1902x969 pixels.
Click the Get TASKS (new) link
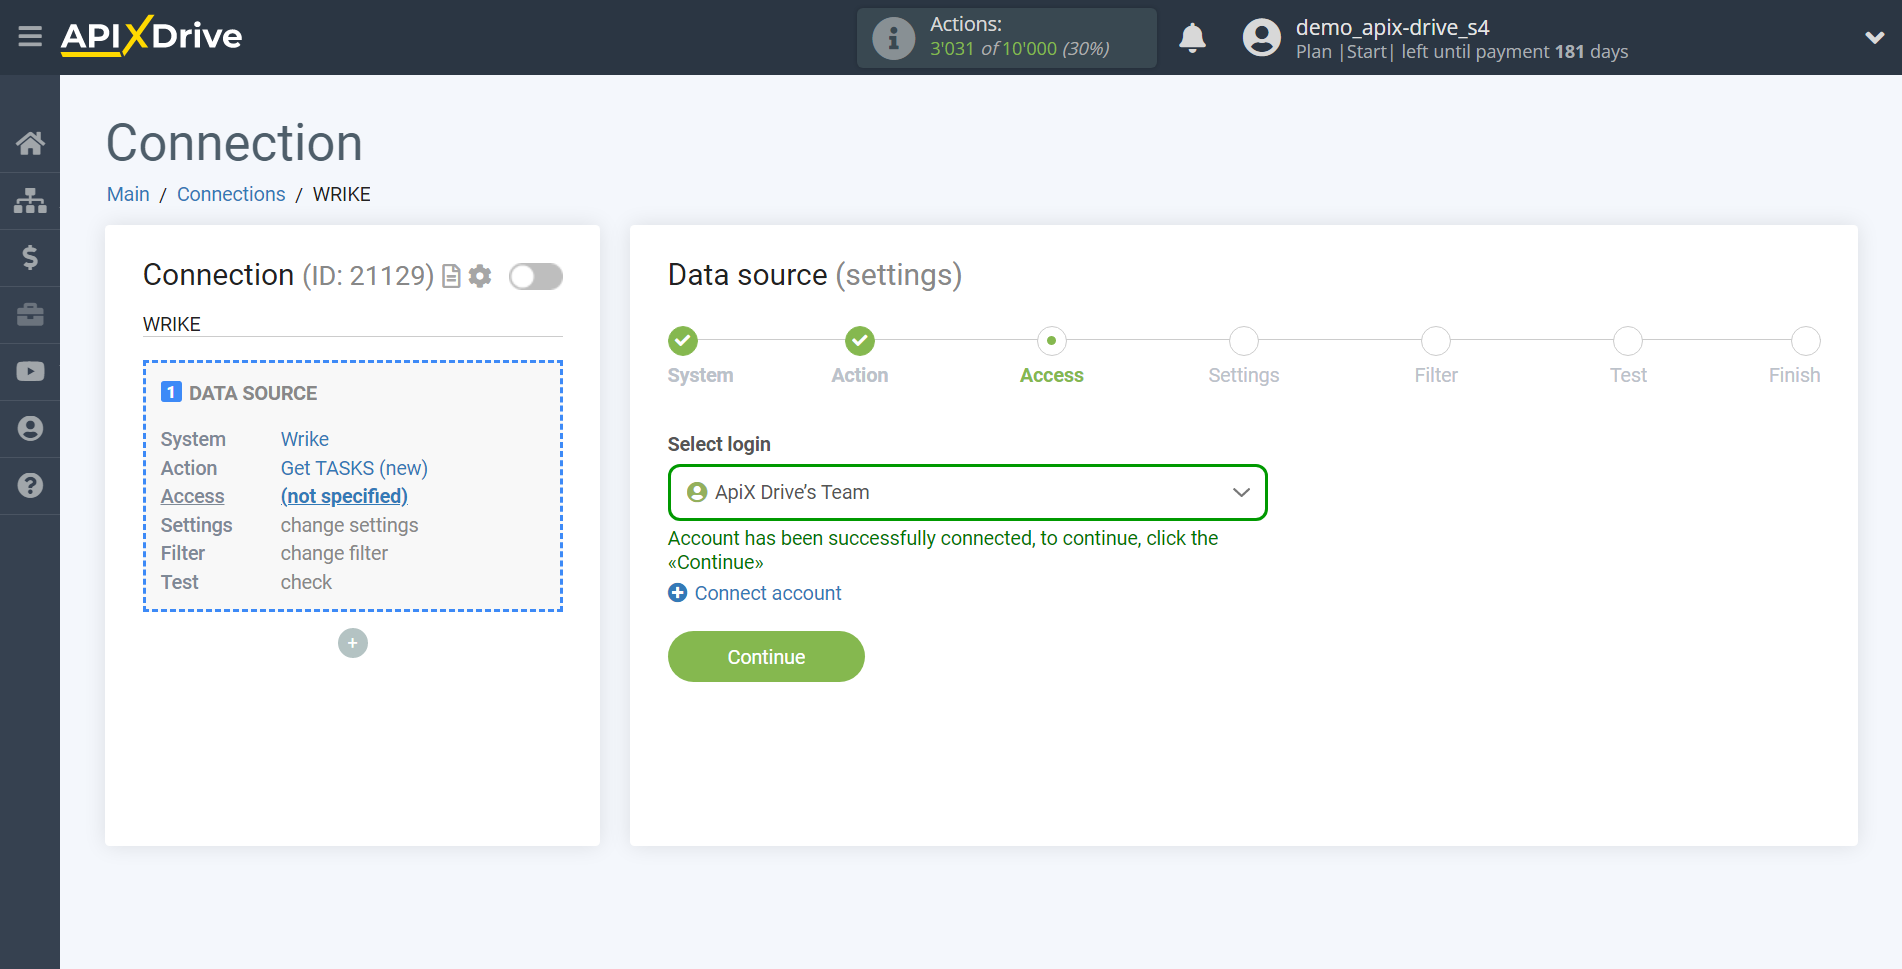point(354,468)
